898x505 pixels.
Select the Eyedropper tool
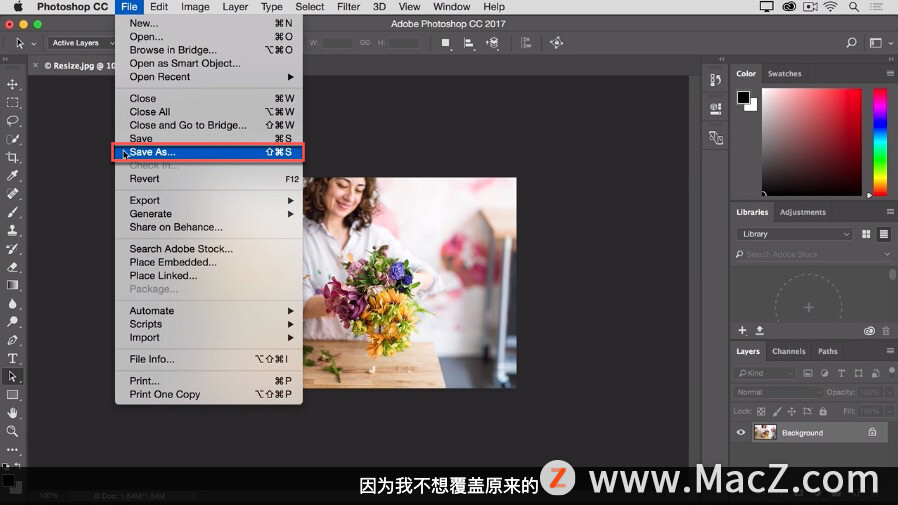13,176
